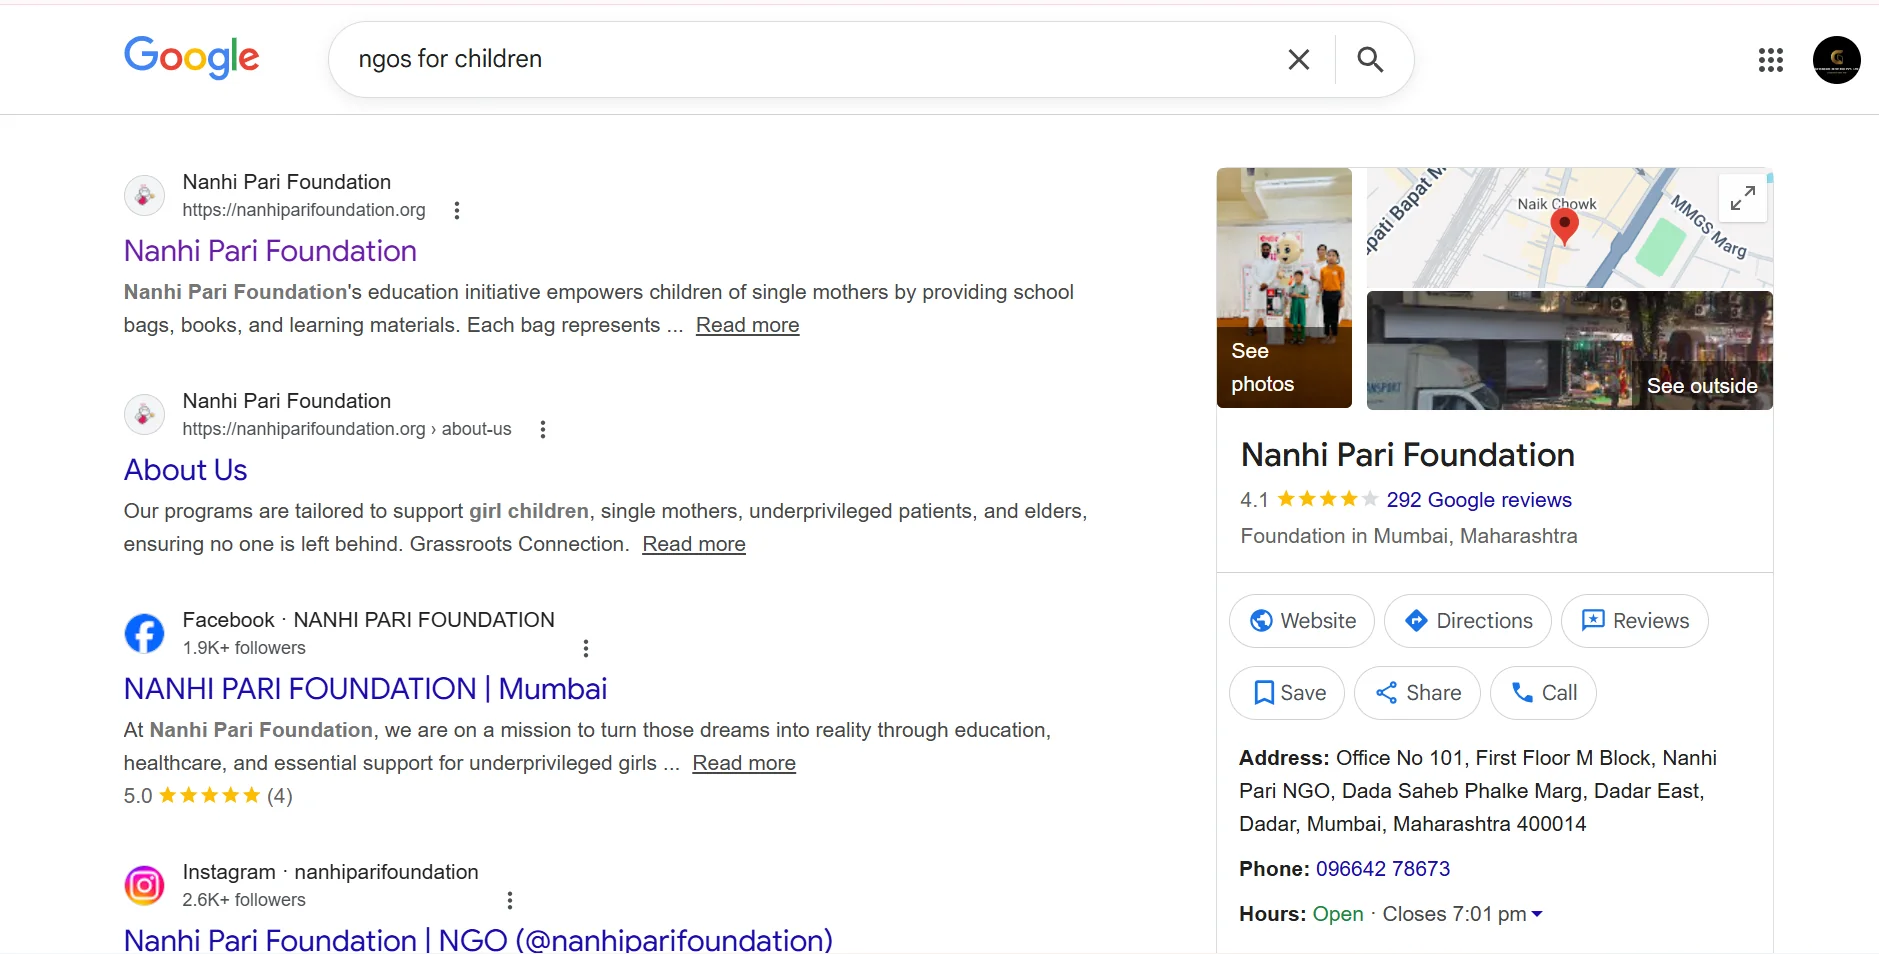The width and height of the screenshot is (1879, 954).
Task: Open NANHI PARI FOUNDATION | Mumbai Facebook link
Action: (365, 689)
